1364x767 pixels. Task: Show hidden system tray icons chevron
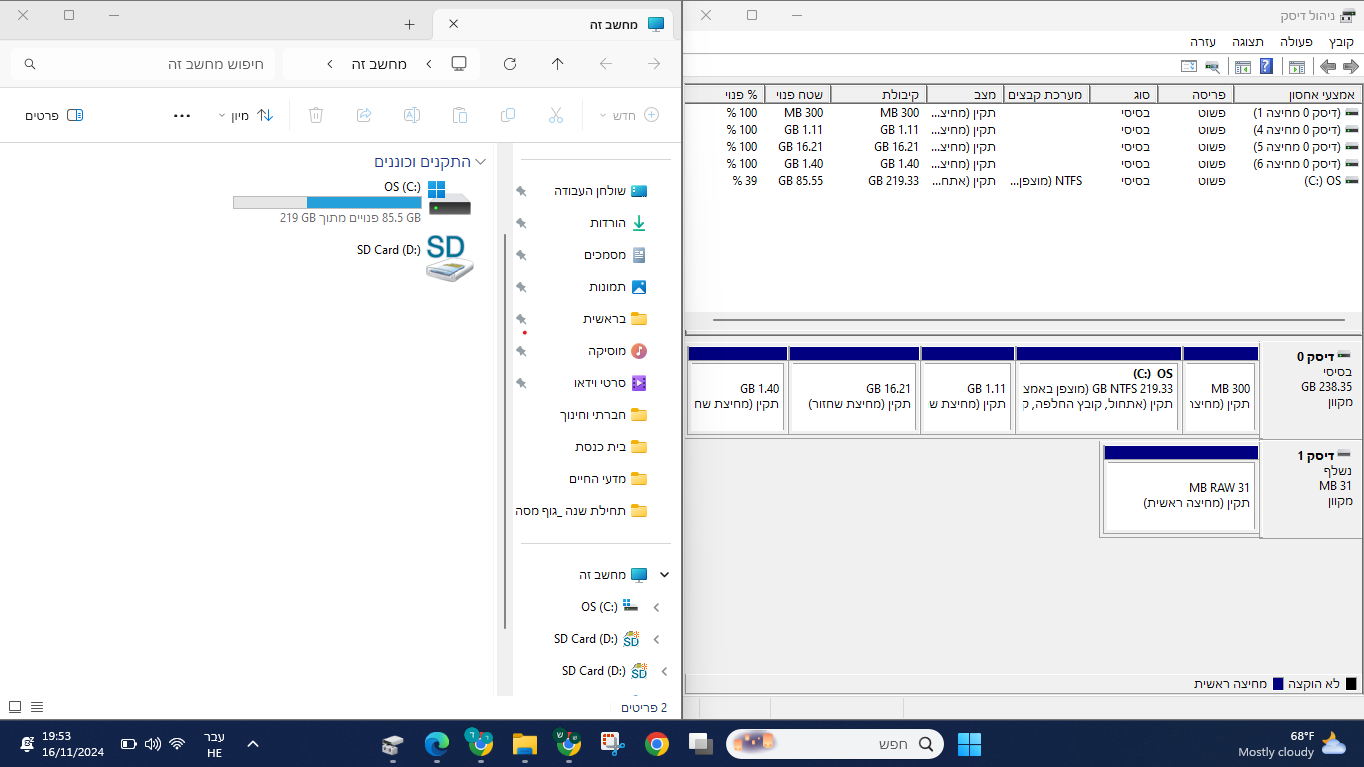click(253, 744)
